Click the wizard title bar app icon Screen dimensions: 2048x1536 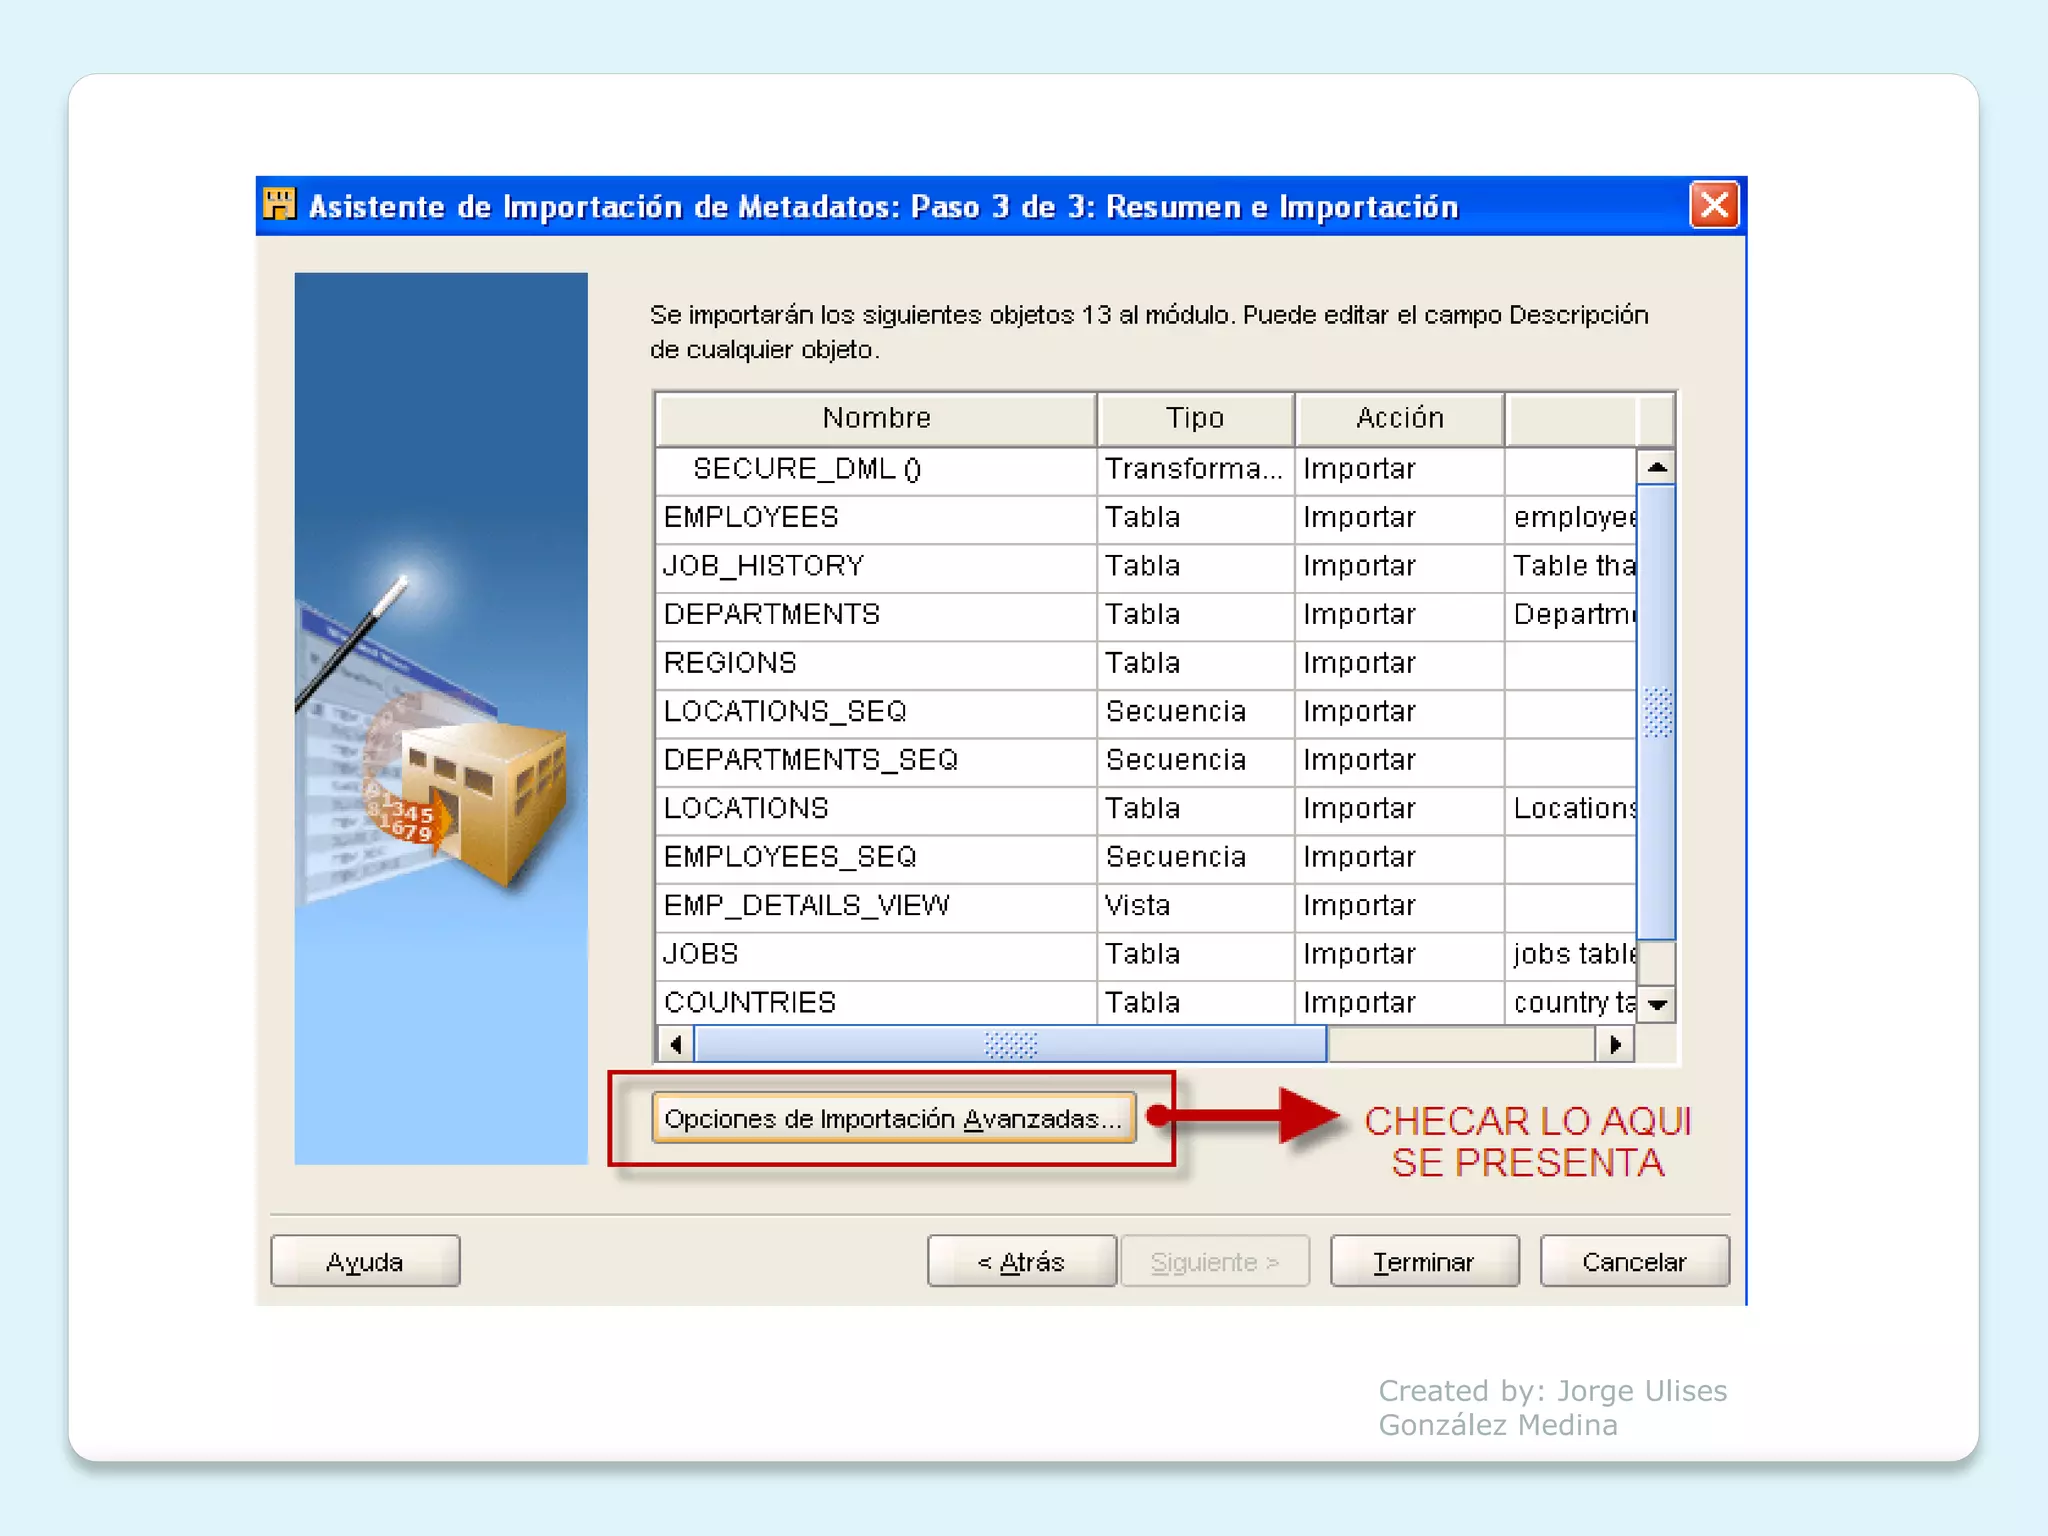coord(279,205)
